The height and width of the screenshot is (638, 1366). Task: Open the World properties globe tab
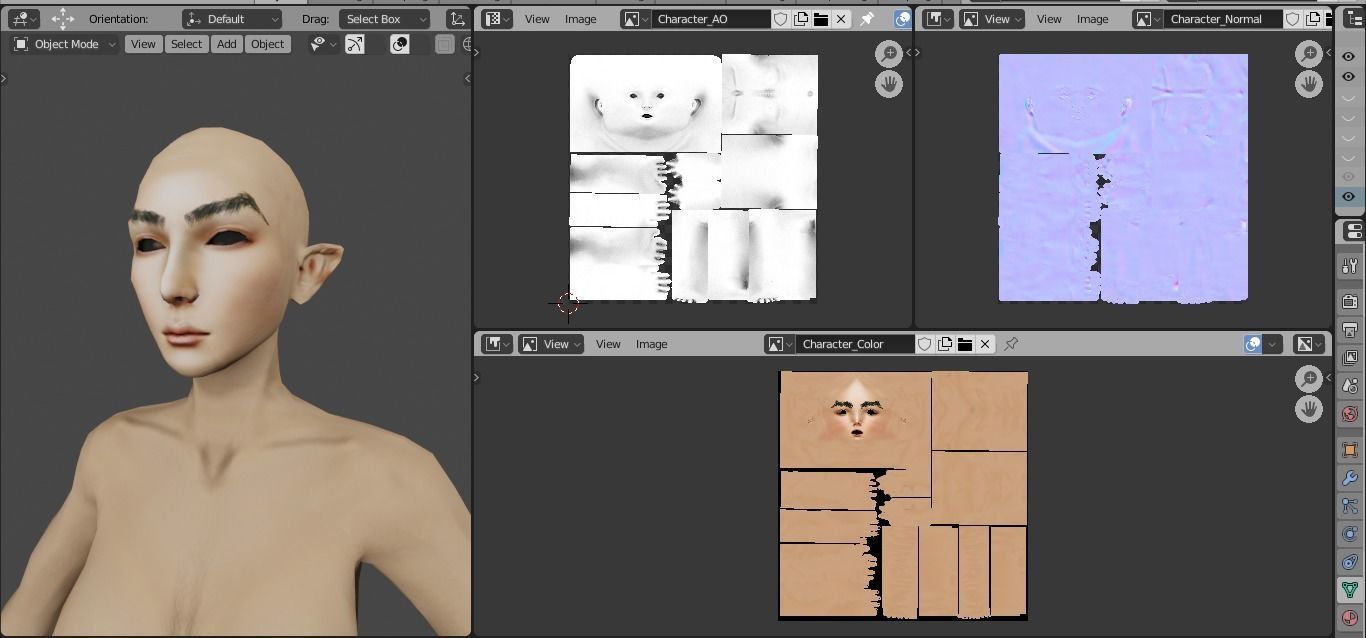pos(1350,414)
